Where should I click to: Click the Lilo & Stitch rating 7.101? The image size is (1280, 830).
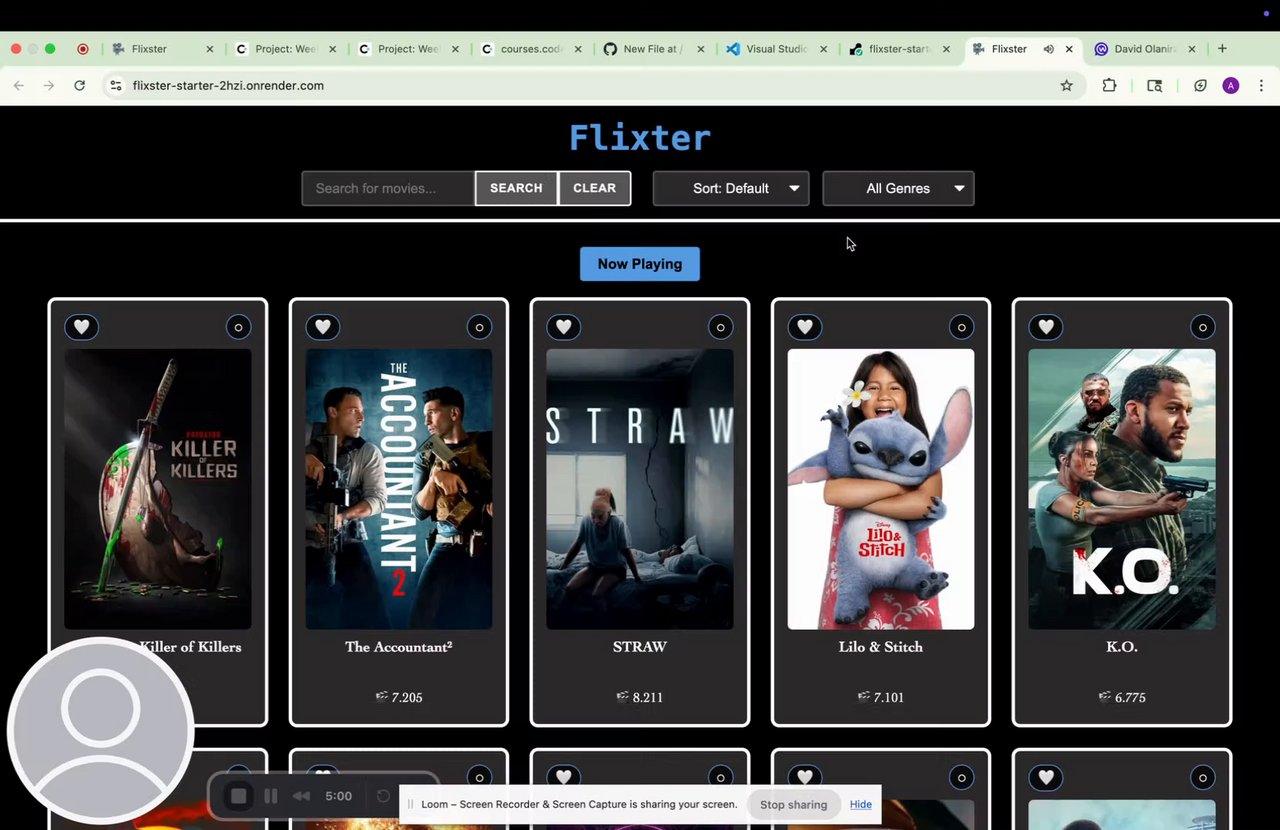point(881,697)
